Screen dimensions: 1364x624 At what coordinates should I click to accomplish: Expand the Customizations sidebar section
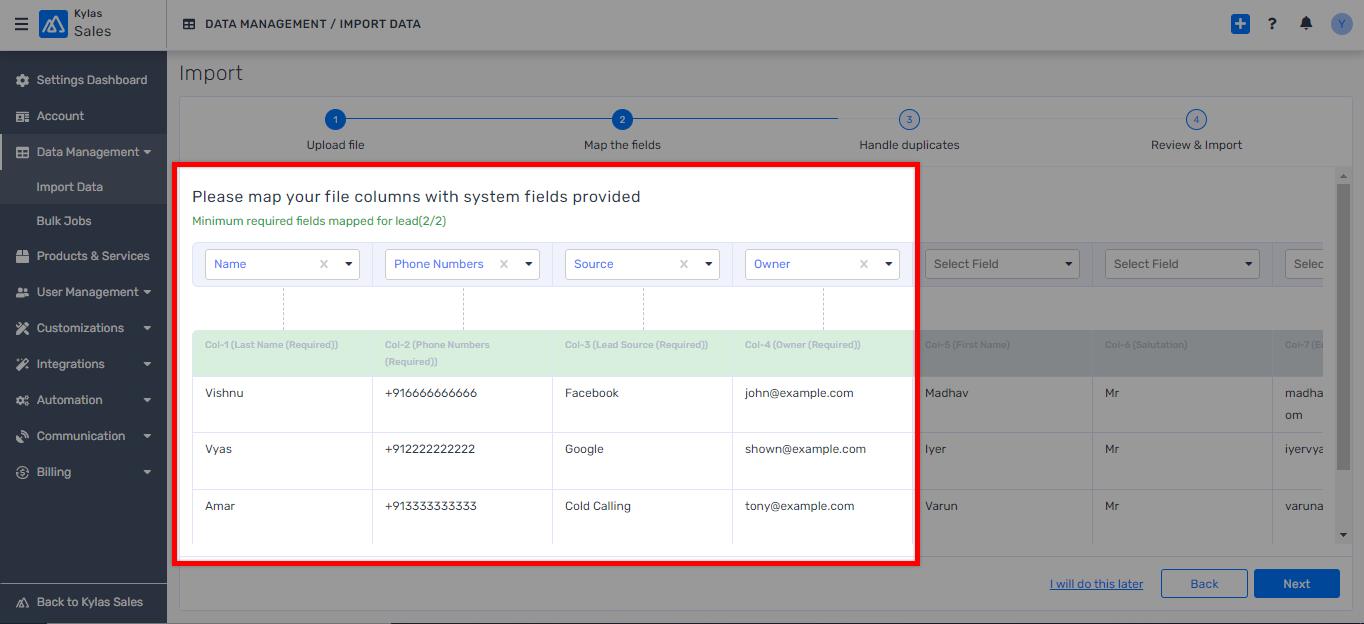pyautogui.click(x=148, y=328)
